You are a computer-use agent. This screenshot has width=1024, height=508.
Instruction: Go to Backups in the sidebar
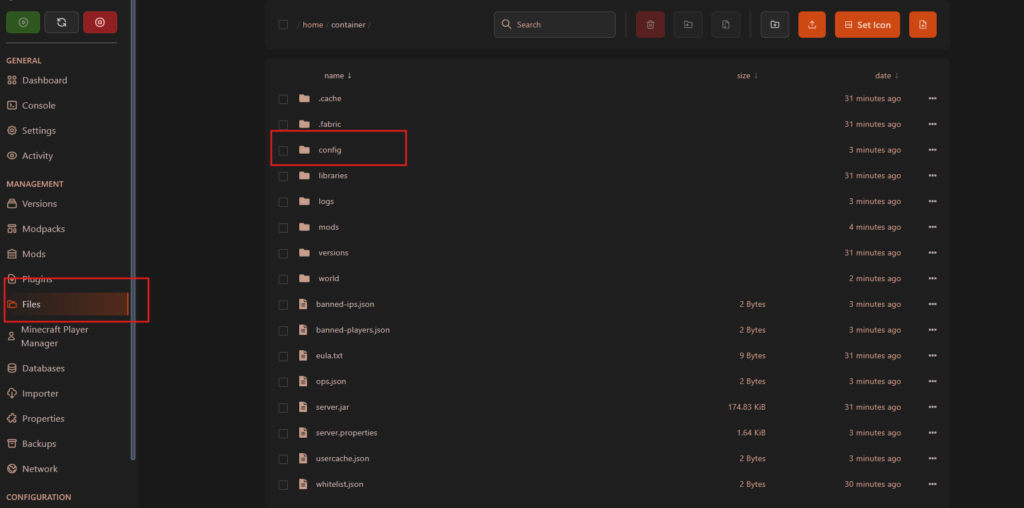click(x=39, y=444)
